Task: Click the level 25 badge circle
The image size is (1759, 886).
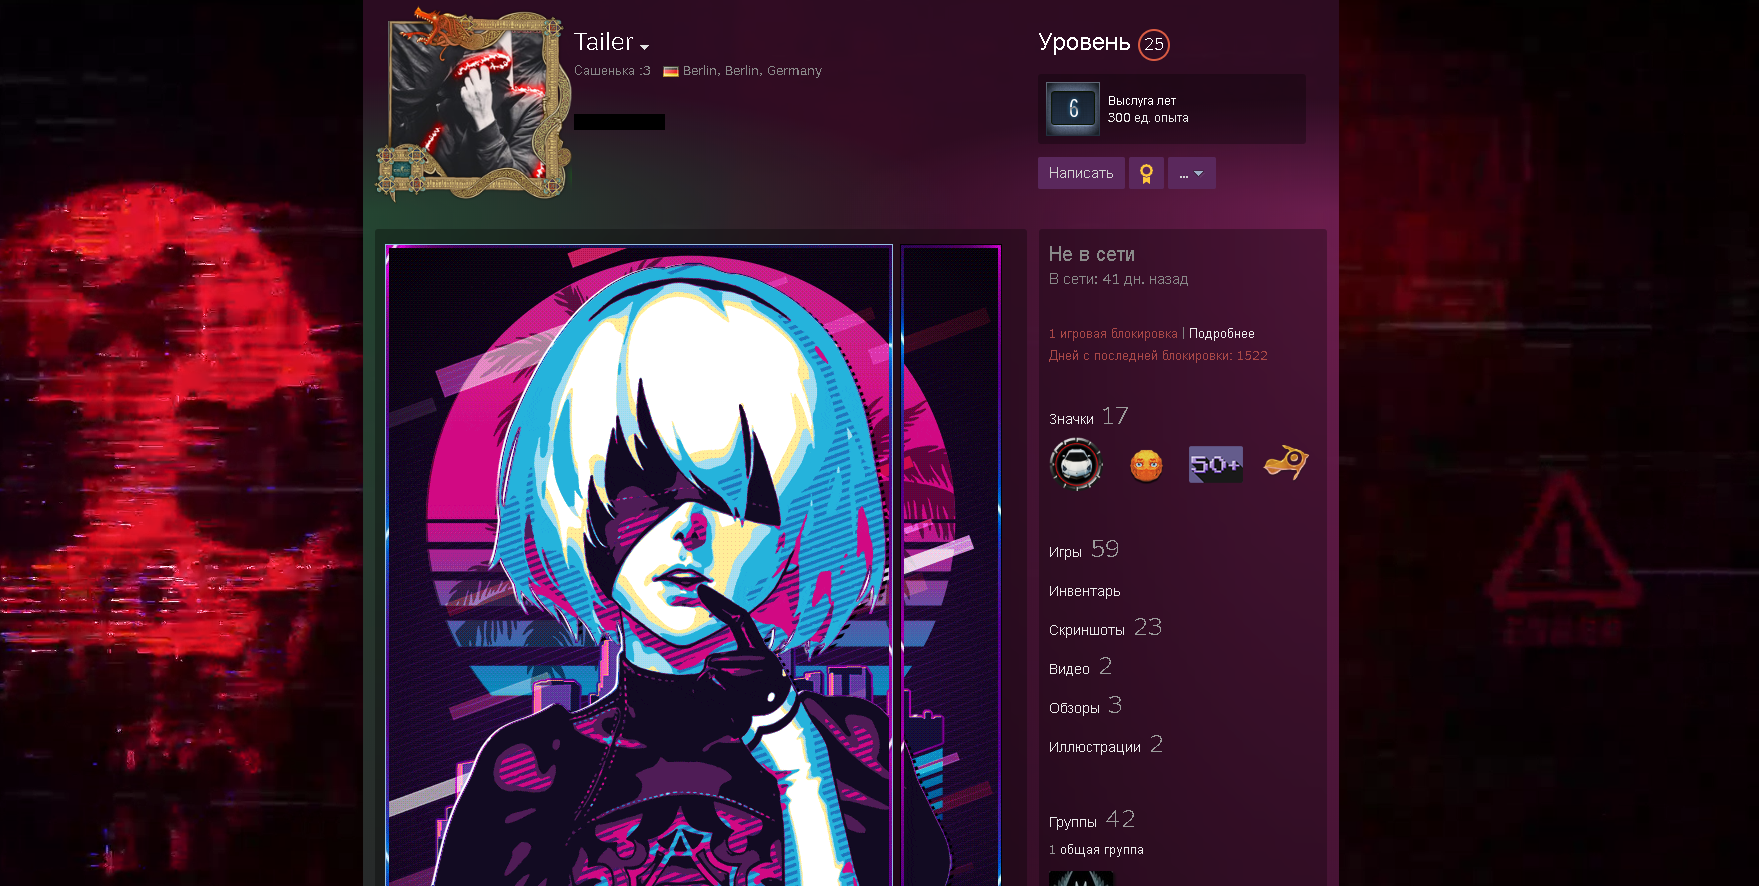Action: pyautogui.click(x=1154, y=44)
